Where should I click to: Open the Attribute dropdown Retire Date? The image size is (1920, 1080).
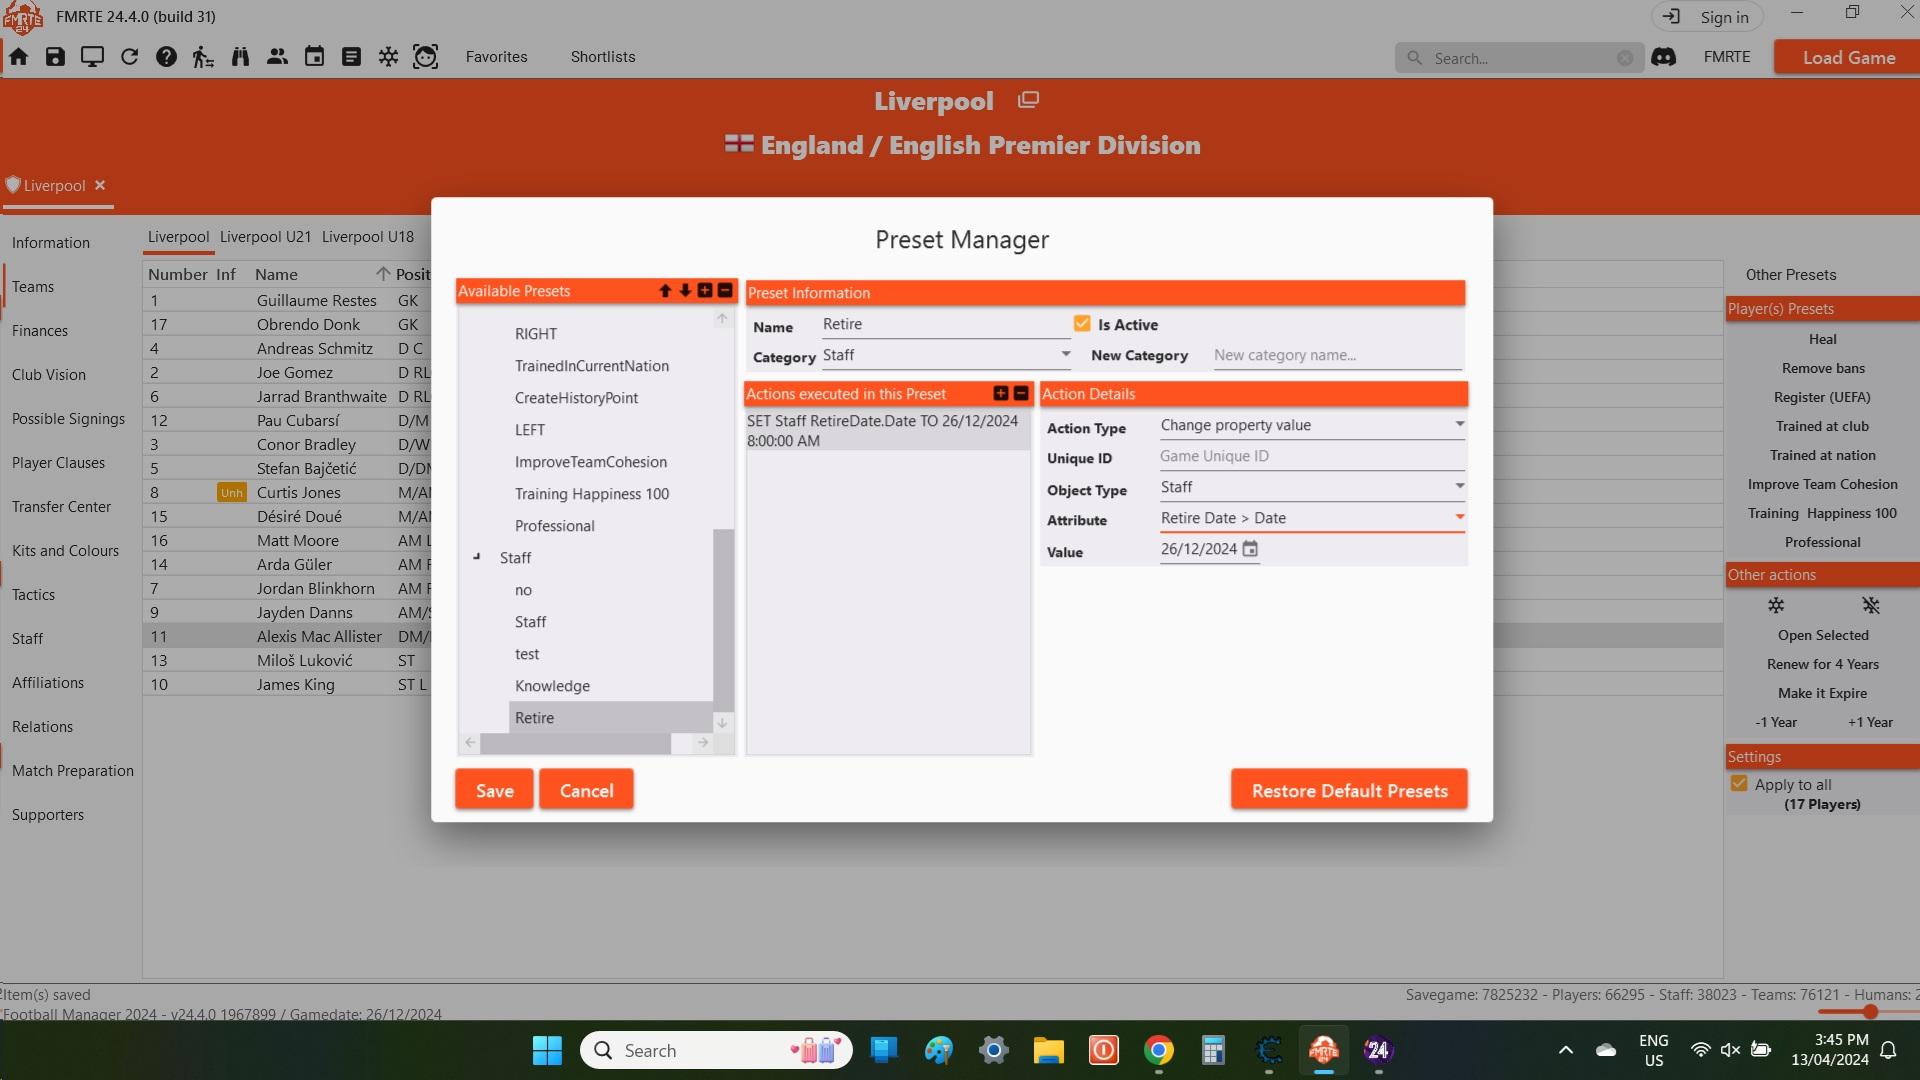1312,518
